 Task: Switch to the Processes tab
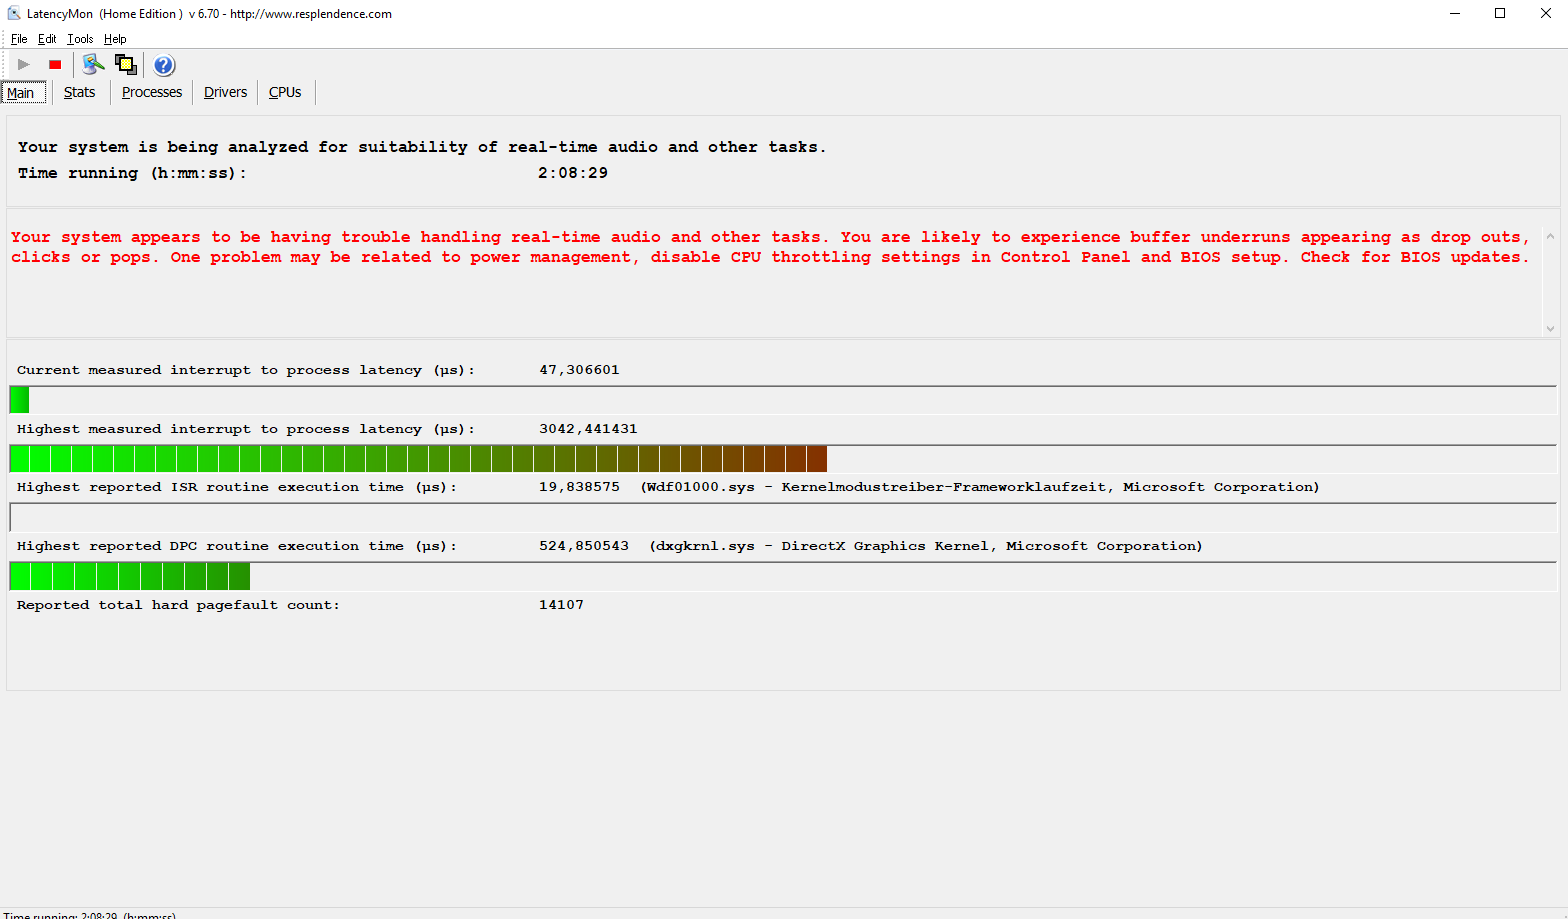point(152,92)
